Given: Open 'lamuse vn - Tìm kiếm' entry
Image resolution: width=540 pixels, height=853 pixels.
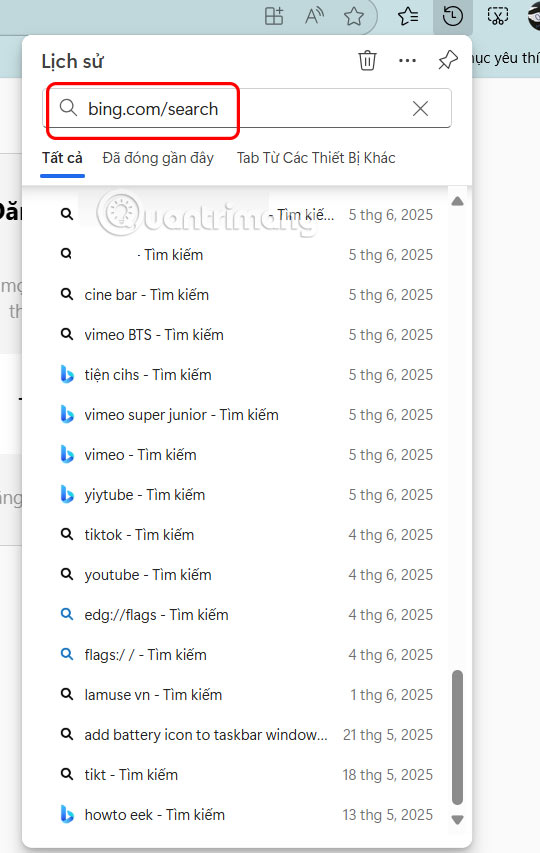Looking at the screenshot, I should point(247,695).
